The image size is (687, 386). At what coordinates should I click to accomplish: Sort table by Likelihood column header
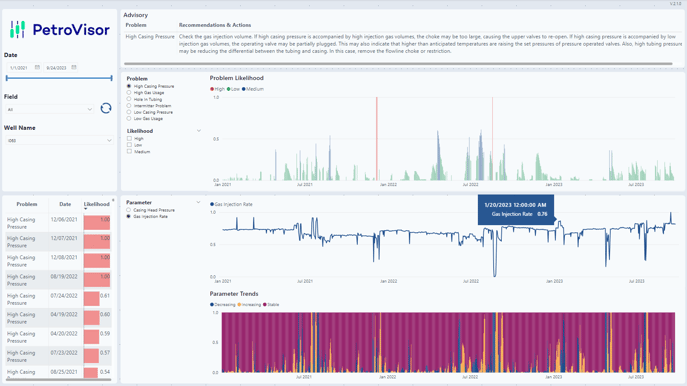[x=96, y=204]
